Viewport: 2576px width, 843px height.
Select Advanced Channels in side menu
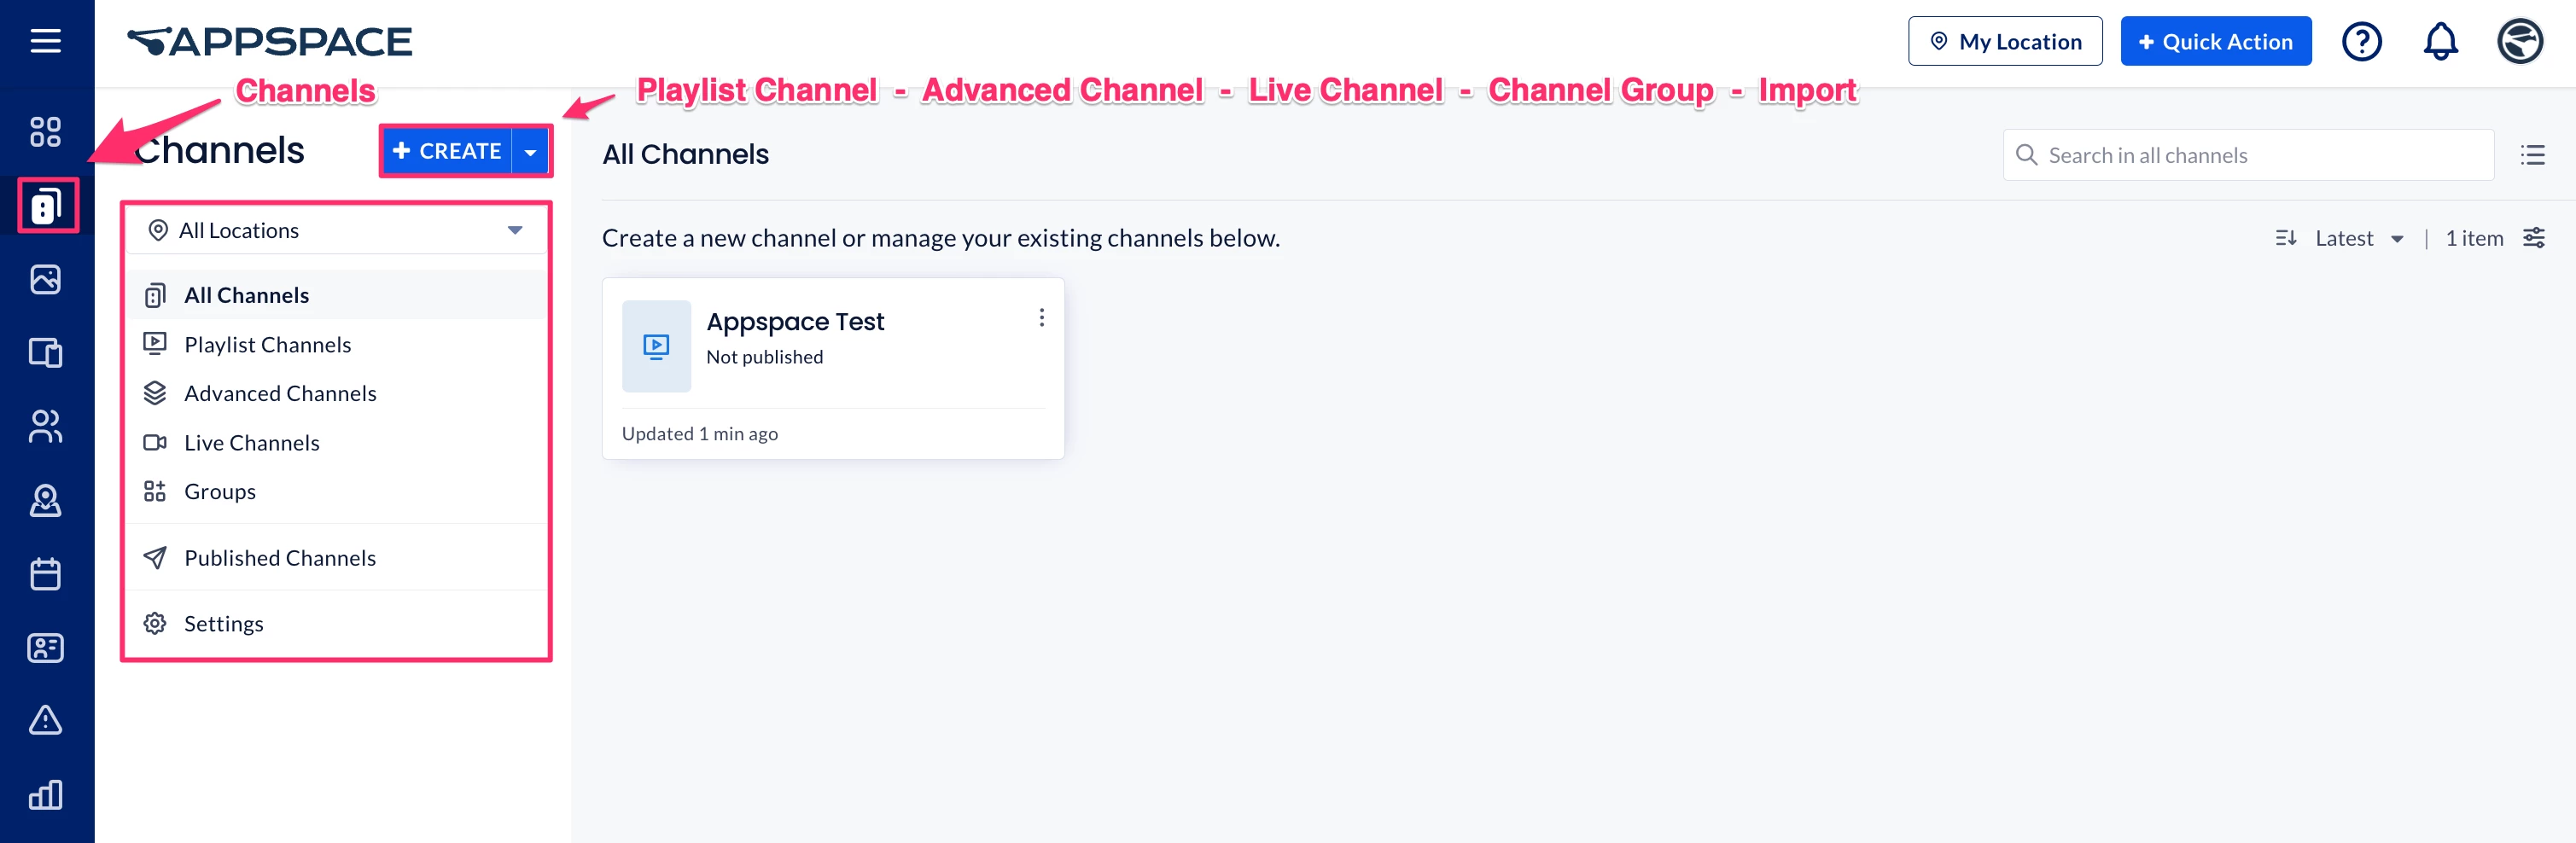[x=337, y=394]
